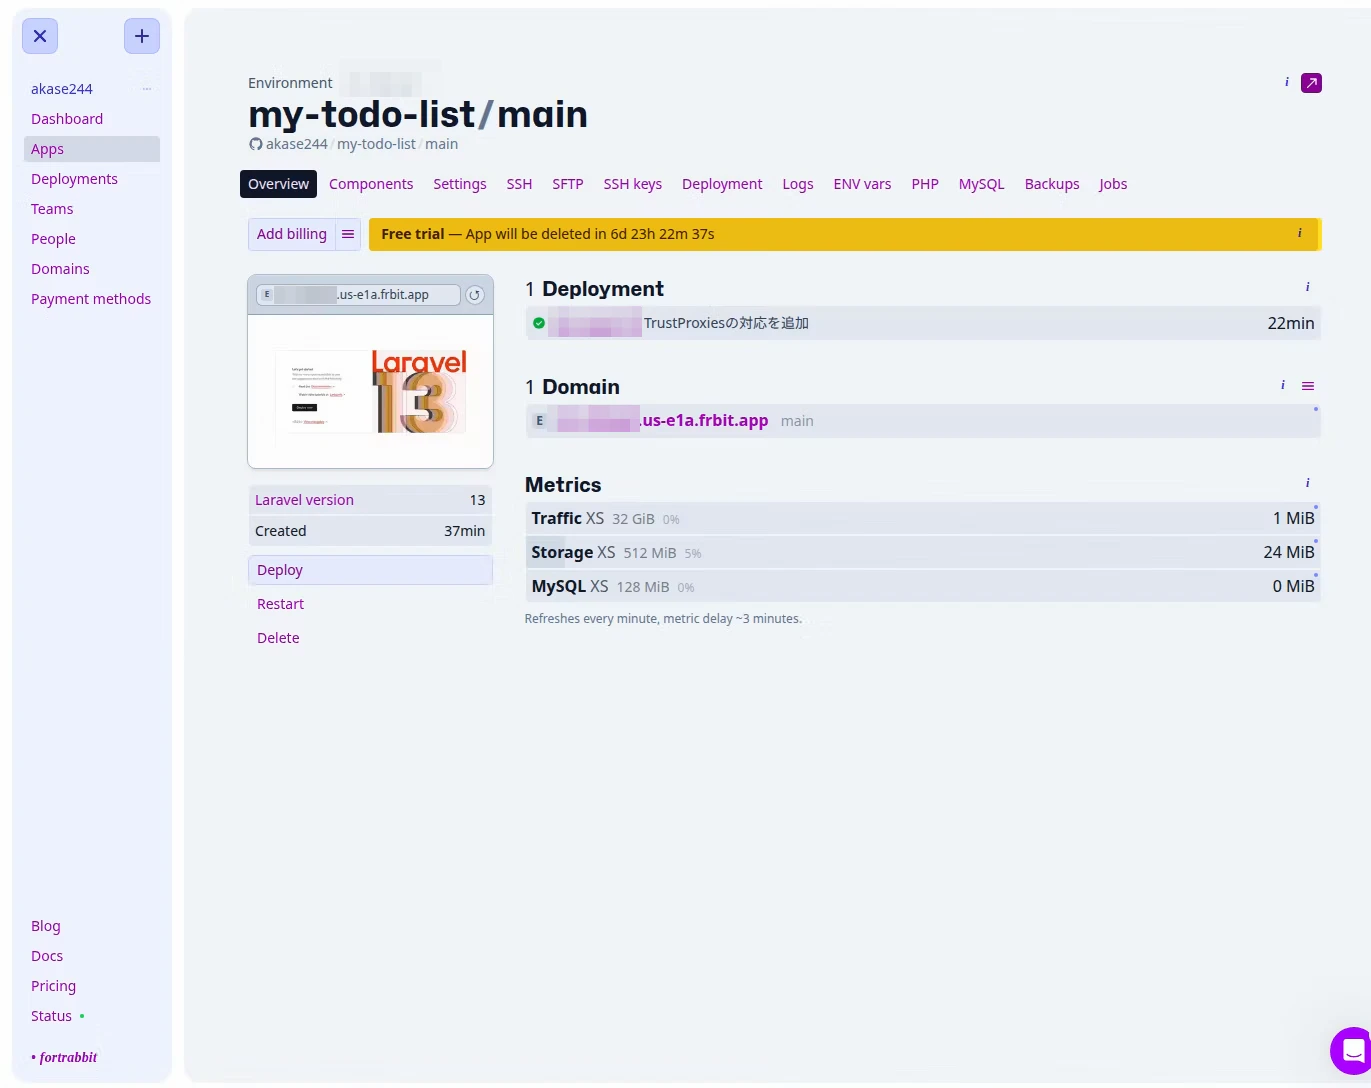Open the chat bubble widget
This screenshot has height=1088, width=1371.
coord(1352,1050)
